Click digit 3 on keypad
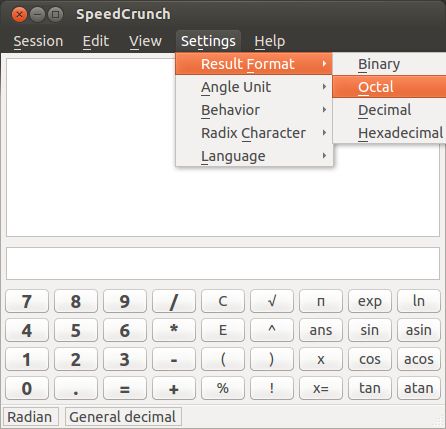 pyautogui.click(x=125, y=359)
